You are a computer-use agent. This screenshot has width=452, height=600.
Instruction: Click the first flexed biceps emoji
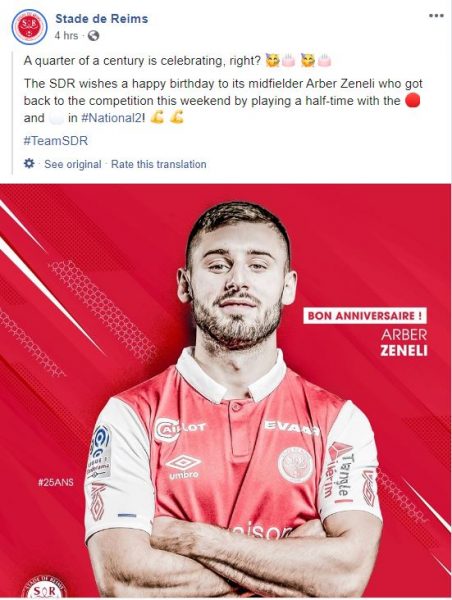coord(157,117)
